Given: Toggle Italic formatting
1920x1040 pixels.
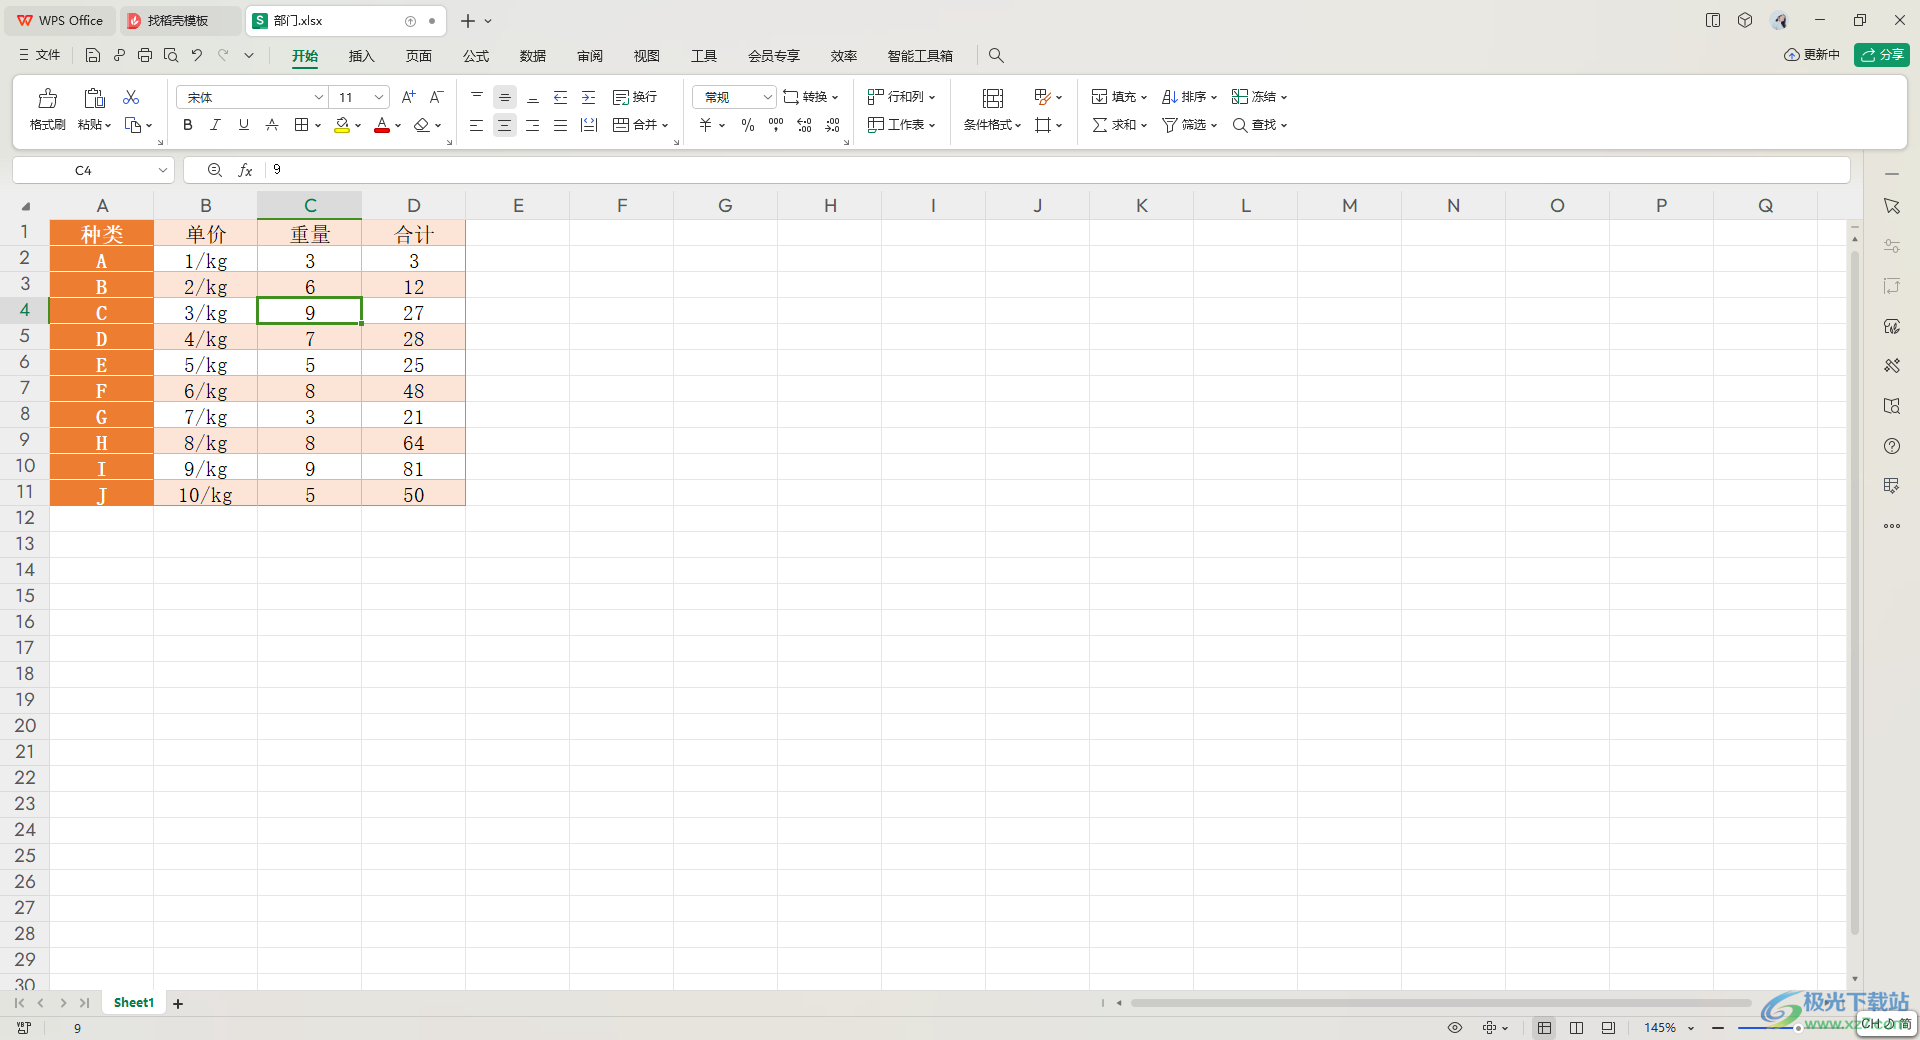Looking at the screenshot, I should 215,125.
